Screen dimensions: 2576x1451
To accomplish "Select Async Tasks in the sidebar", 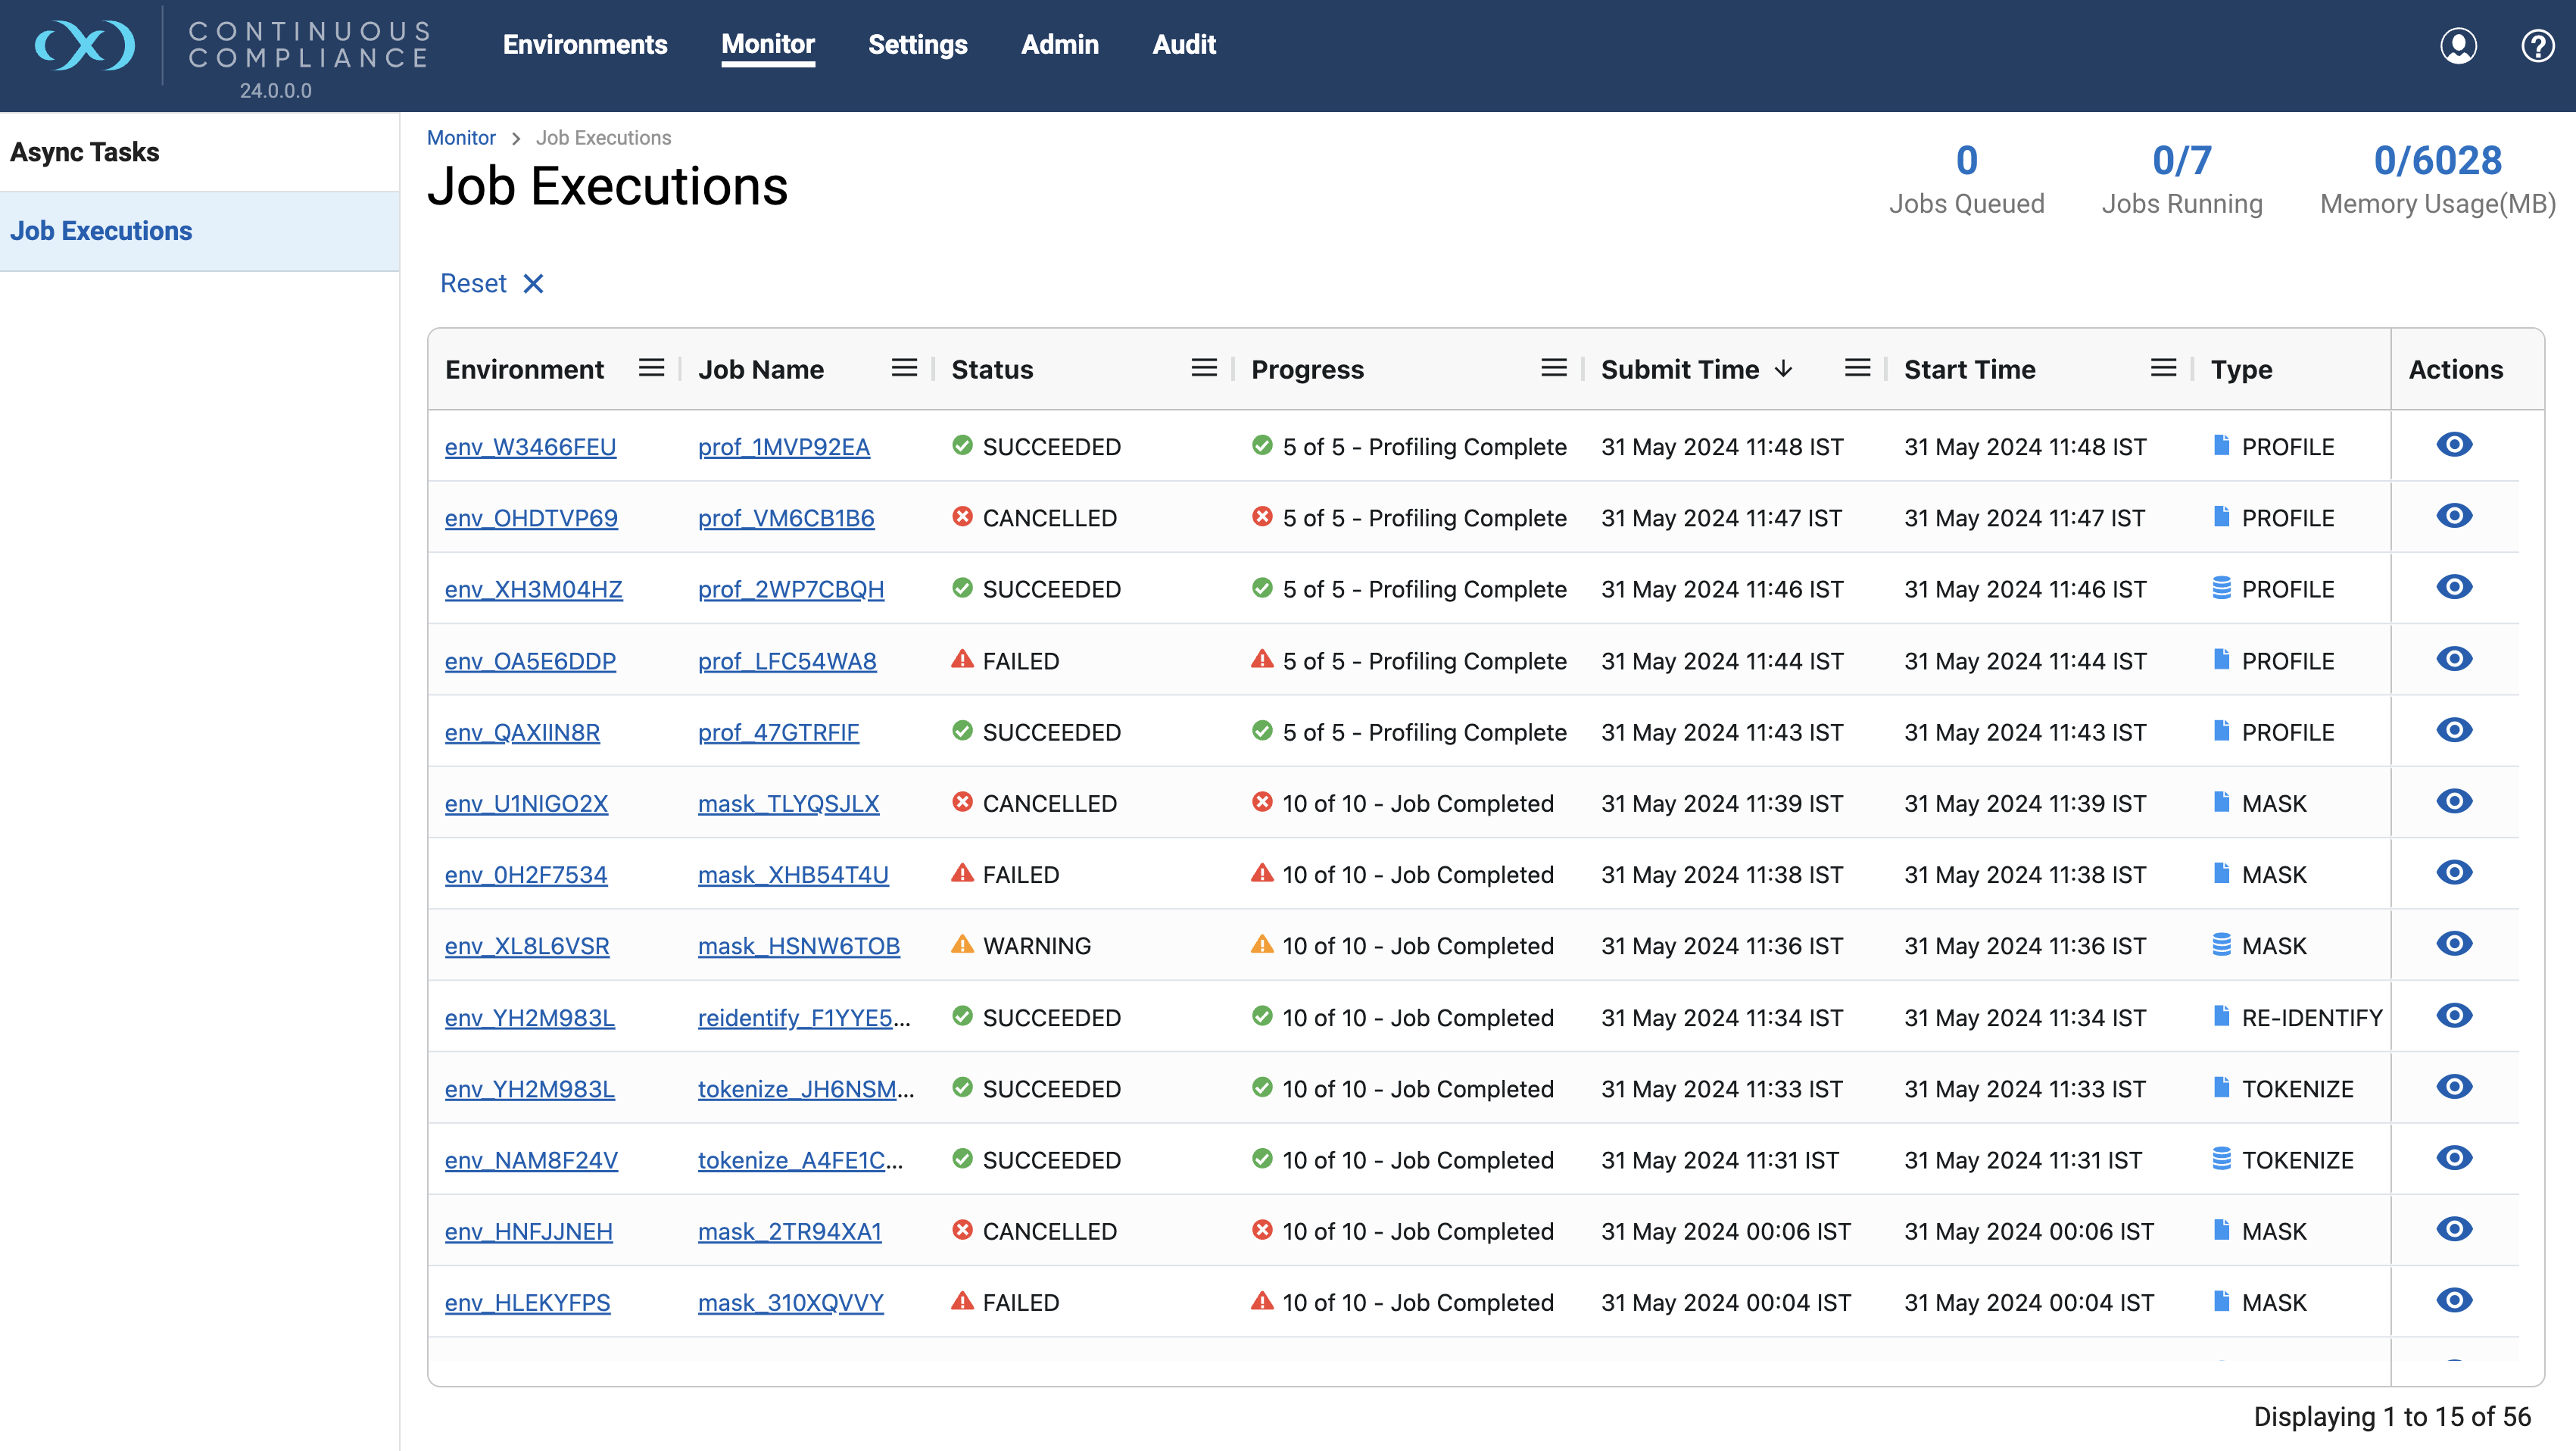I will pos(85,152).
